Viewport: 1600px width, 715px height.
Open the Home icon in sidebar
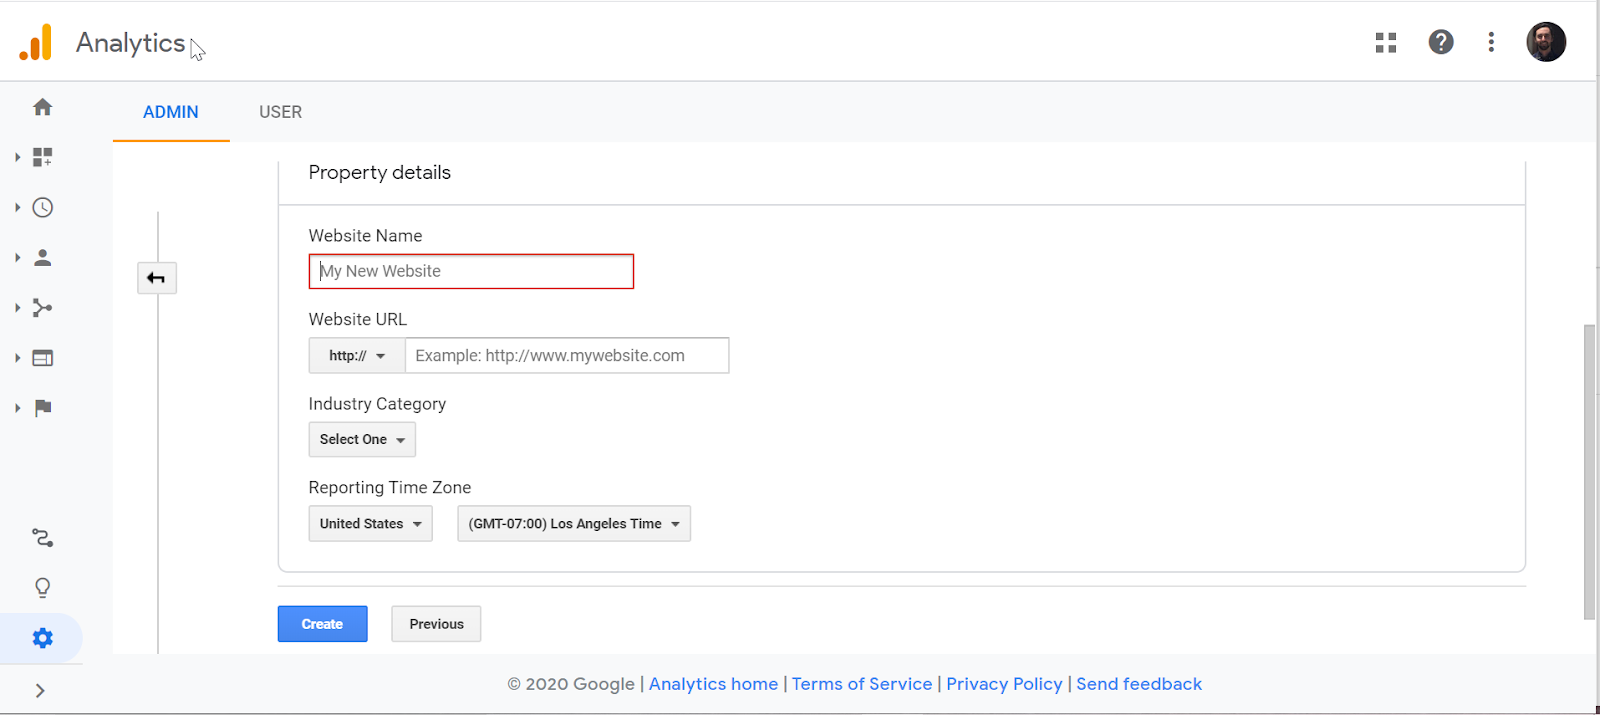pyautogui.click(x=42, y=107)
